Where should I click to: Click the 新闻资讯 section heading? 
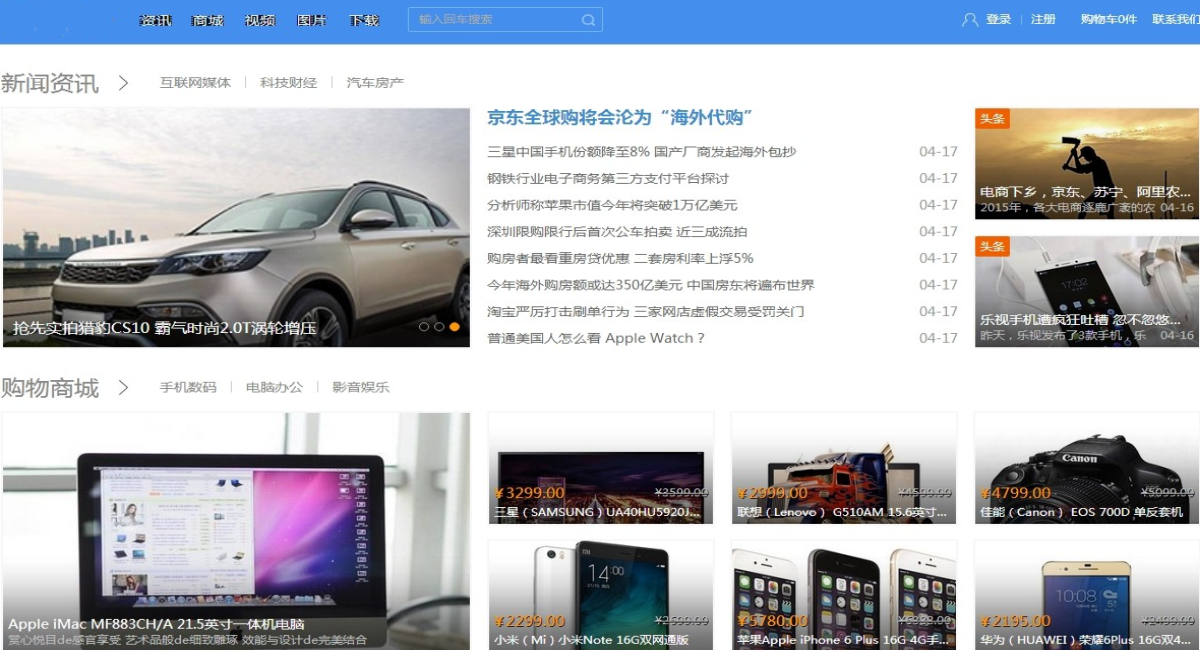click(x=50, y=83)
